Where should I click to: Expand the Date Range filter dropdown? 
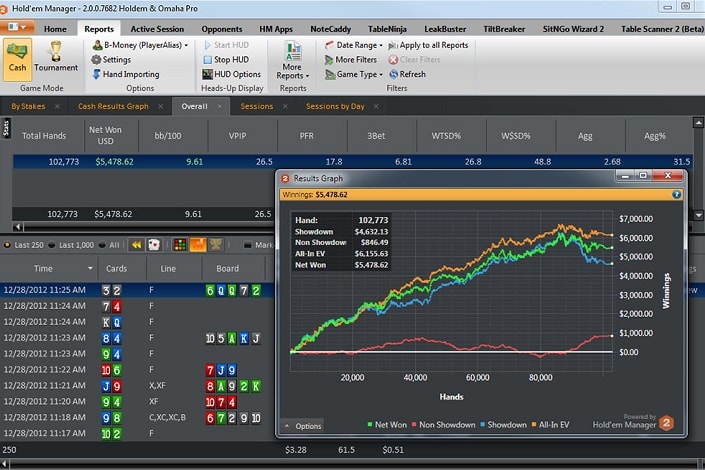coord(355,45)
